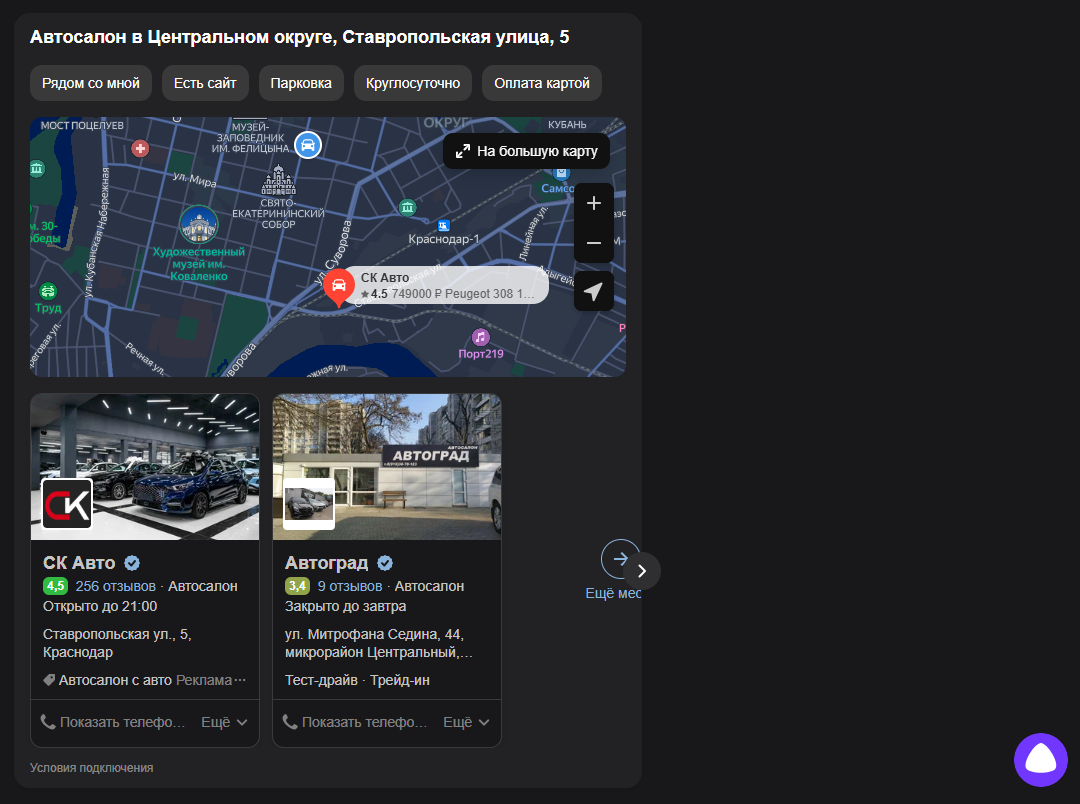Screen dimensions: 1080x804
Task: Click the next-cards chevron arrow
Action: tap(642, 571)
